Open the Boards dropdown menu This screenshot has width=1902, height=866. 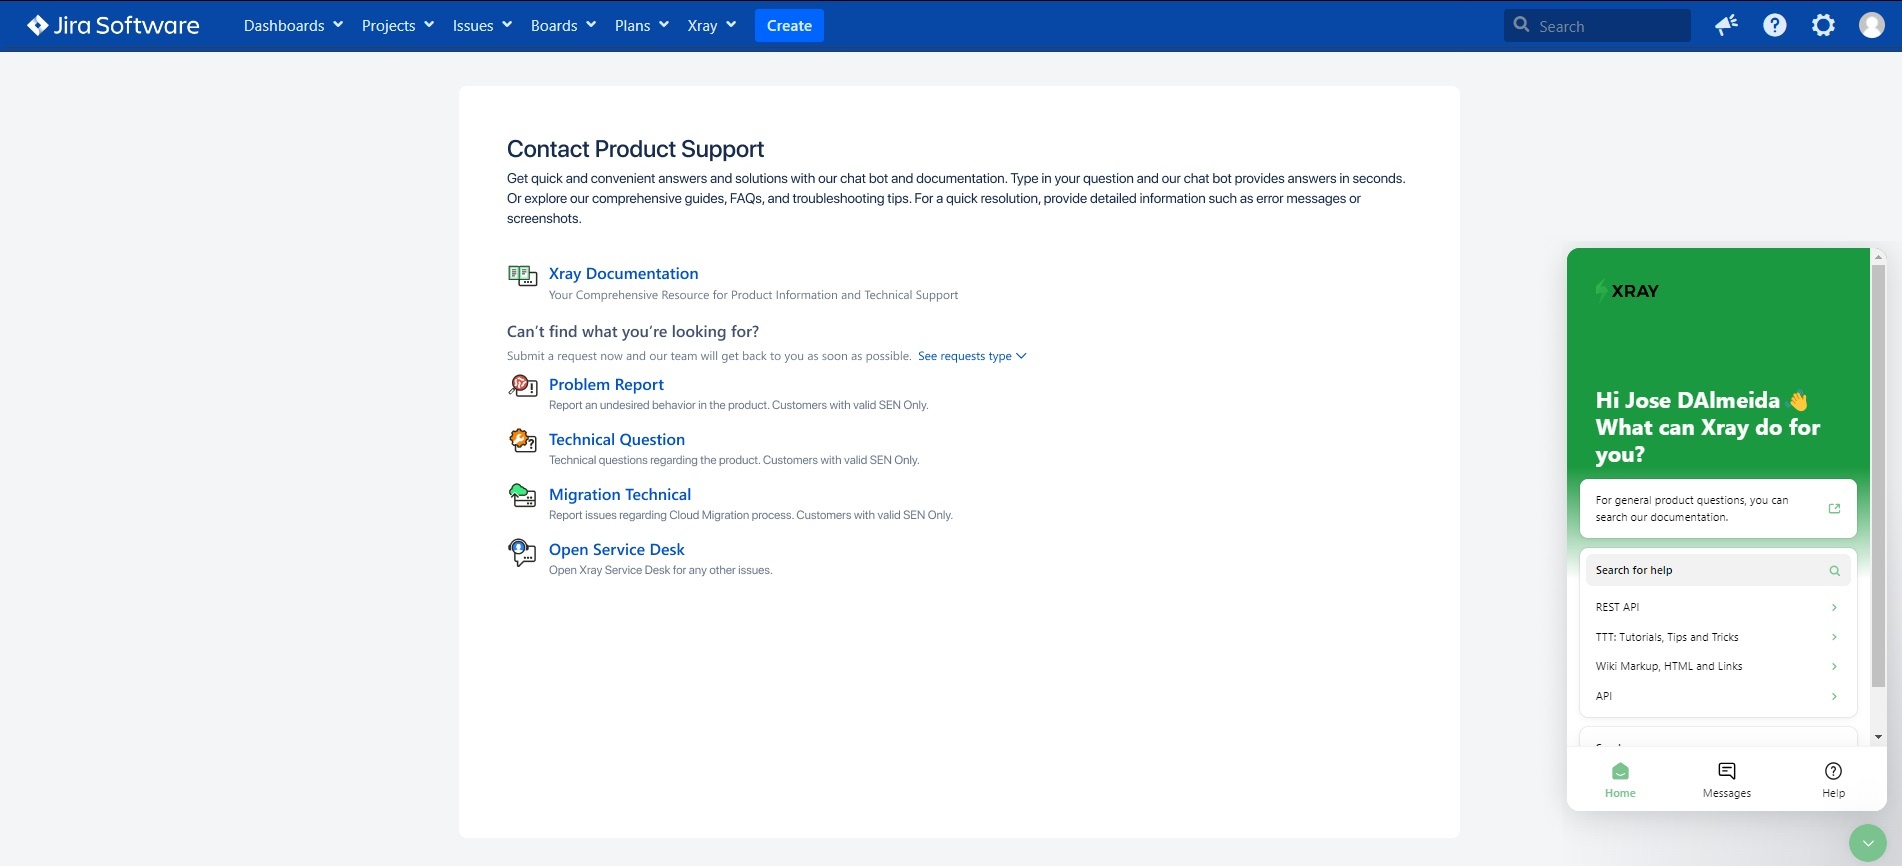tap(563, 25)
